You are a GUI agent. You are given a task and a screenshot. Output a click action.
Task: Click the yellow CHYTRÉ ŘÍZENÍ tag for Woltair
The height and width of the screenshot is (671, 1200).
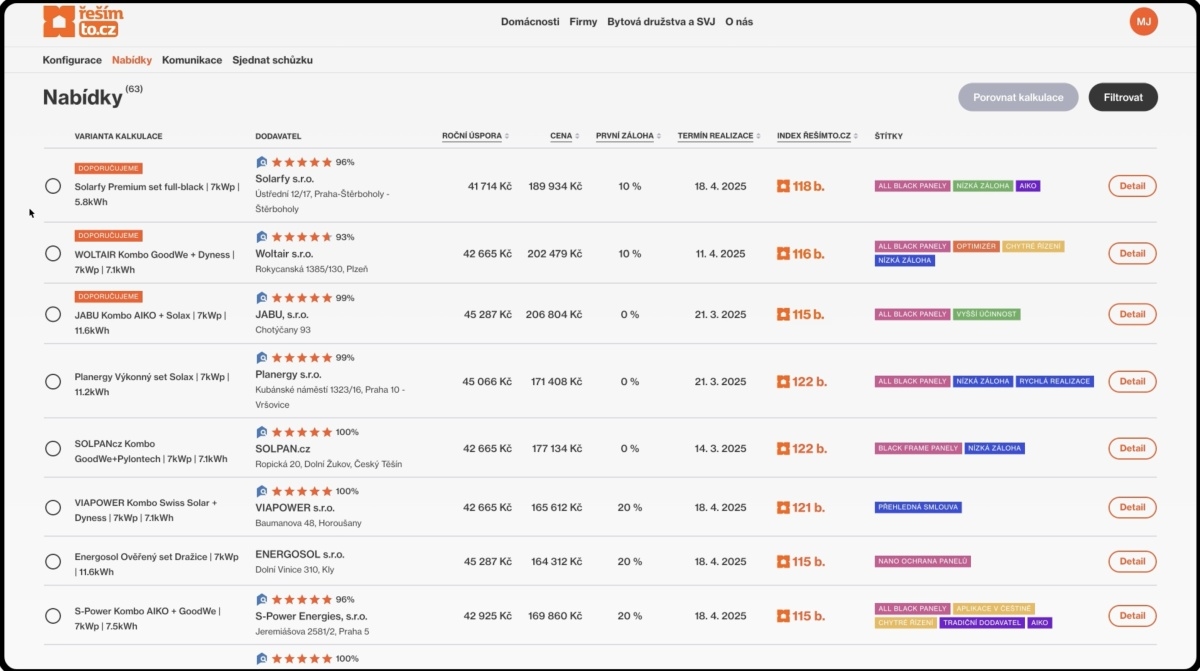point(1034,246)
